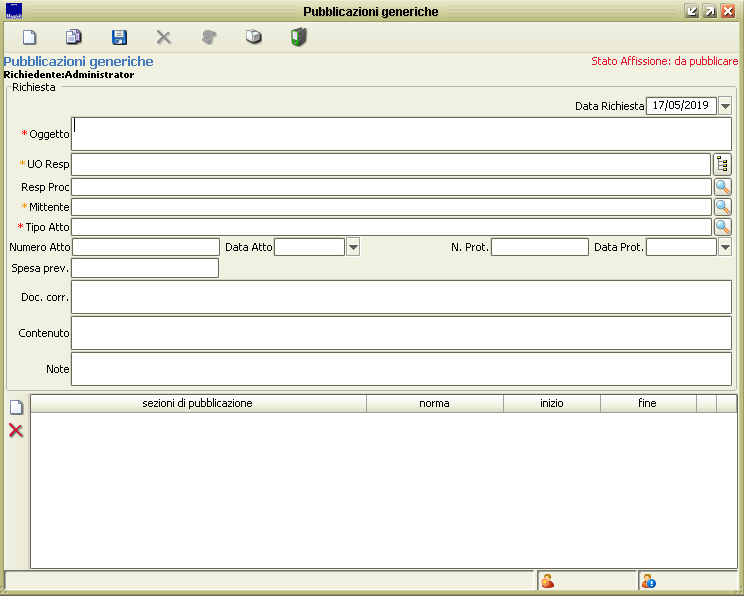744x596 pixels.
Task: Click the blue 'Pubblicazioni generiche' heading
Action: tap(78, 62)
